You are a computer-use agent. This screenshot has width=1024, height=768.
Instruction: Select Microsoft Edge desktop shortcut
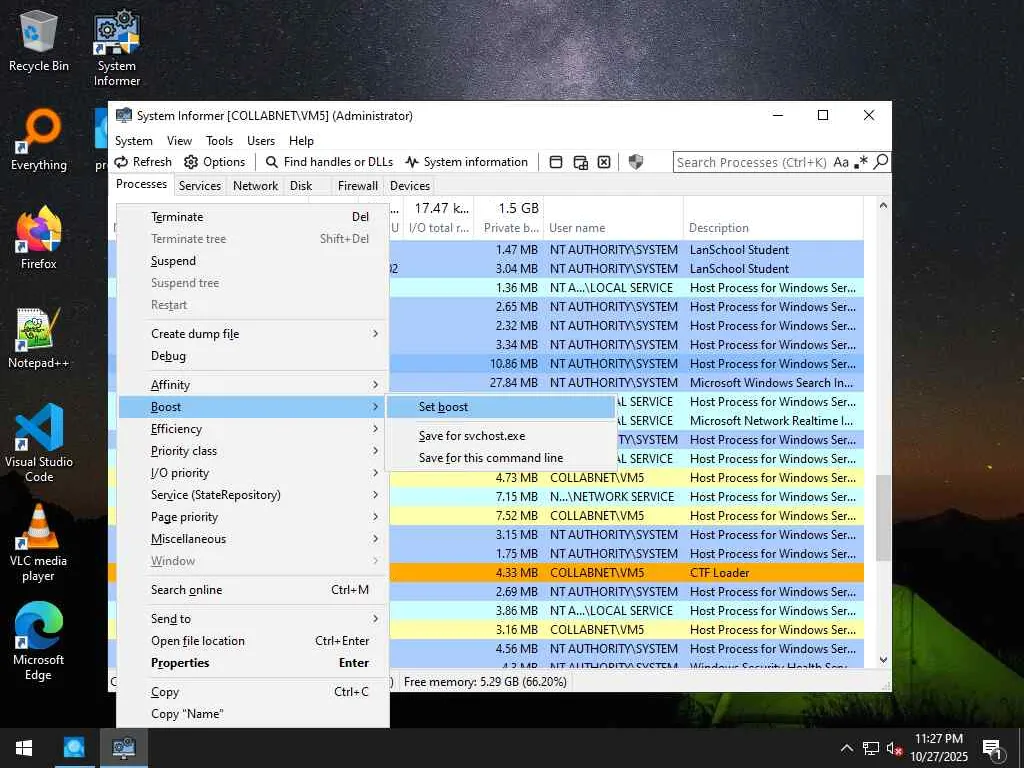[39, 641]
